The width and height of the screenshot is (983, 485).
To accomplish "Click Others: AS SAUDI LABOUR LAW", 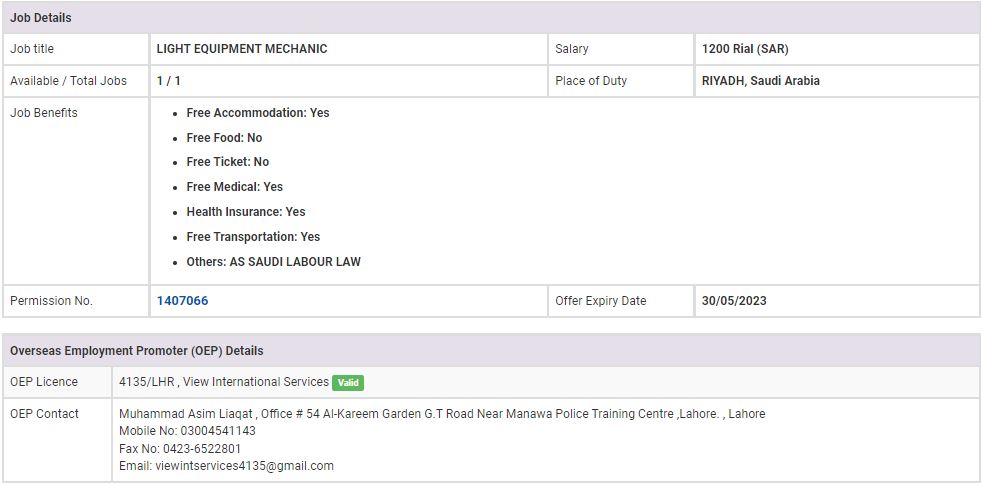I will (273, 262).
